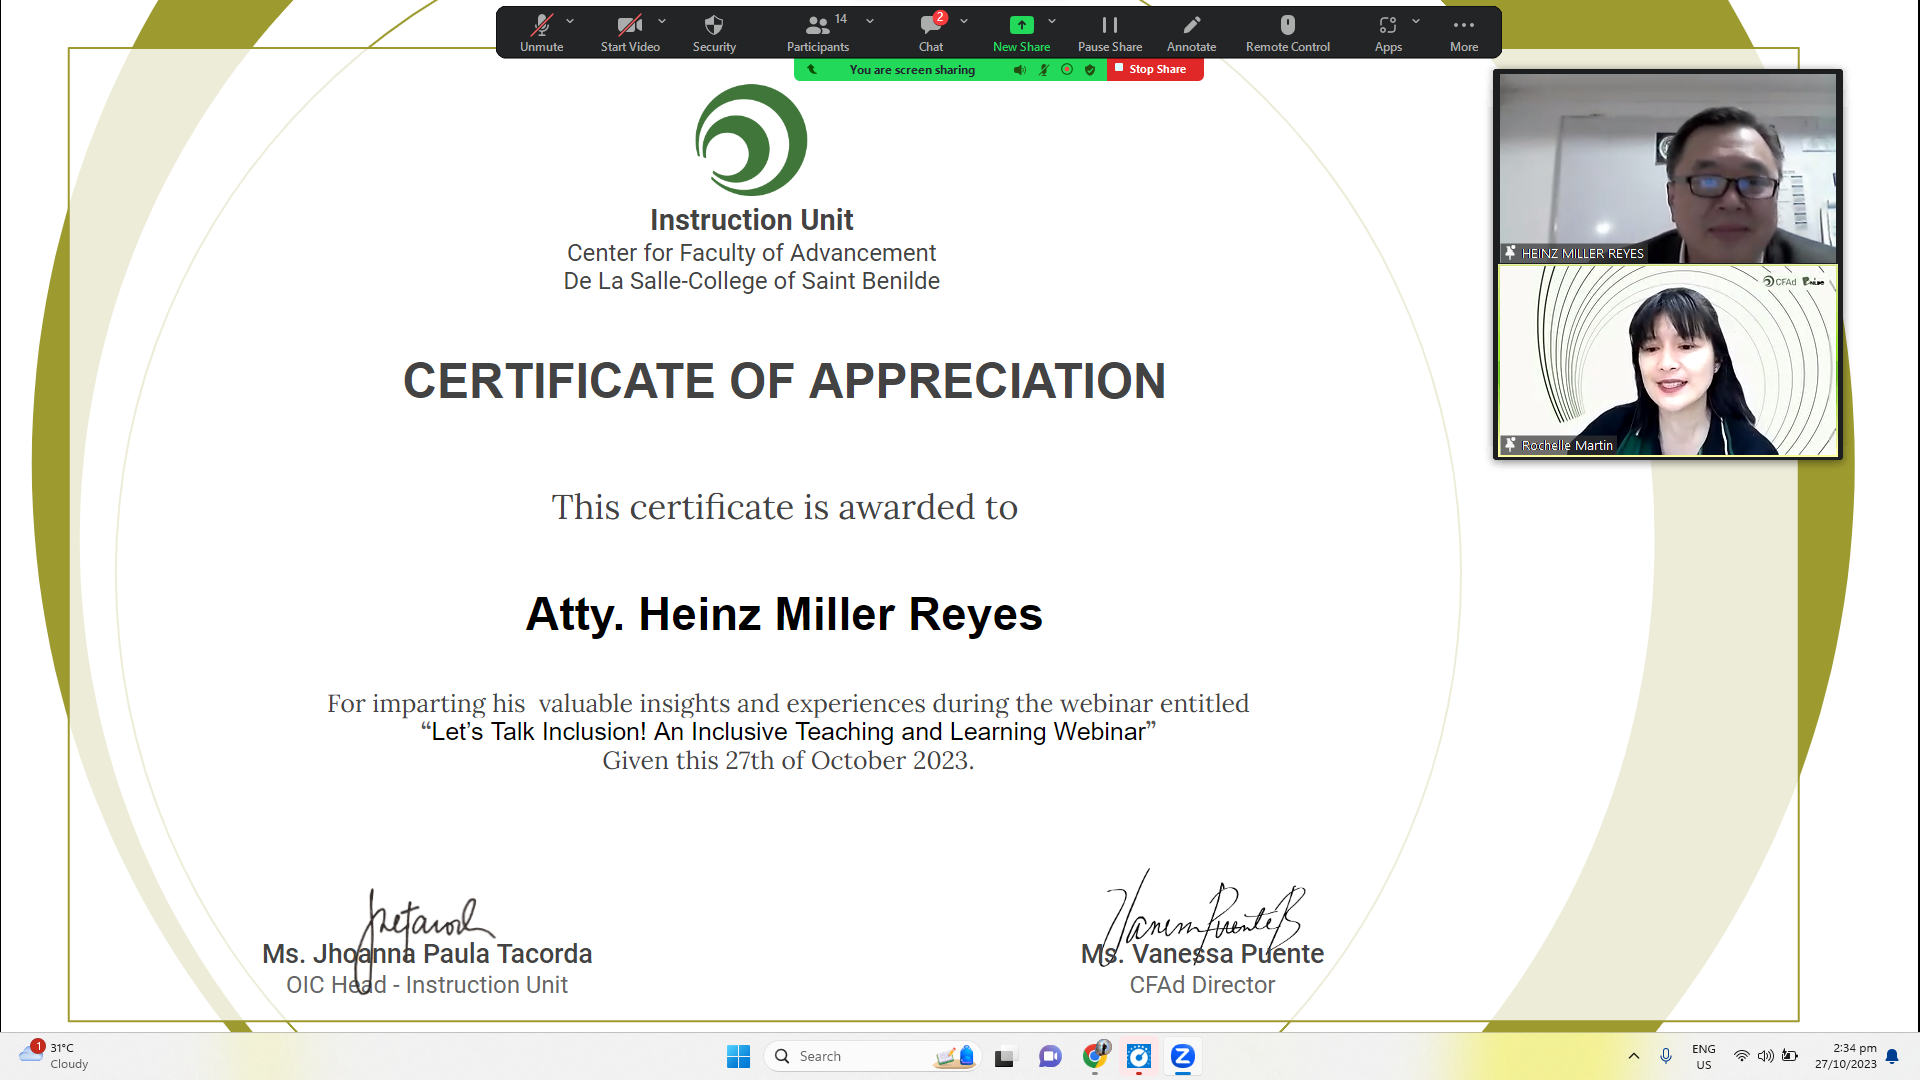1920x1080 pixels.
Task: Open Remote Control options
Action: [1287, 32]
